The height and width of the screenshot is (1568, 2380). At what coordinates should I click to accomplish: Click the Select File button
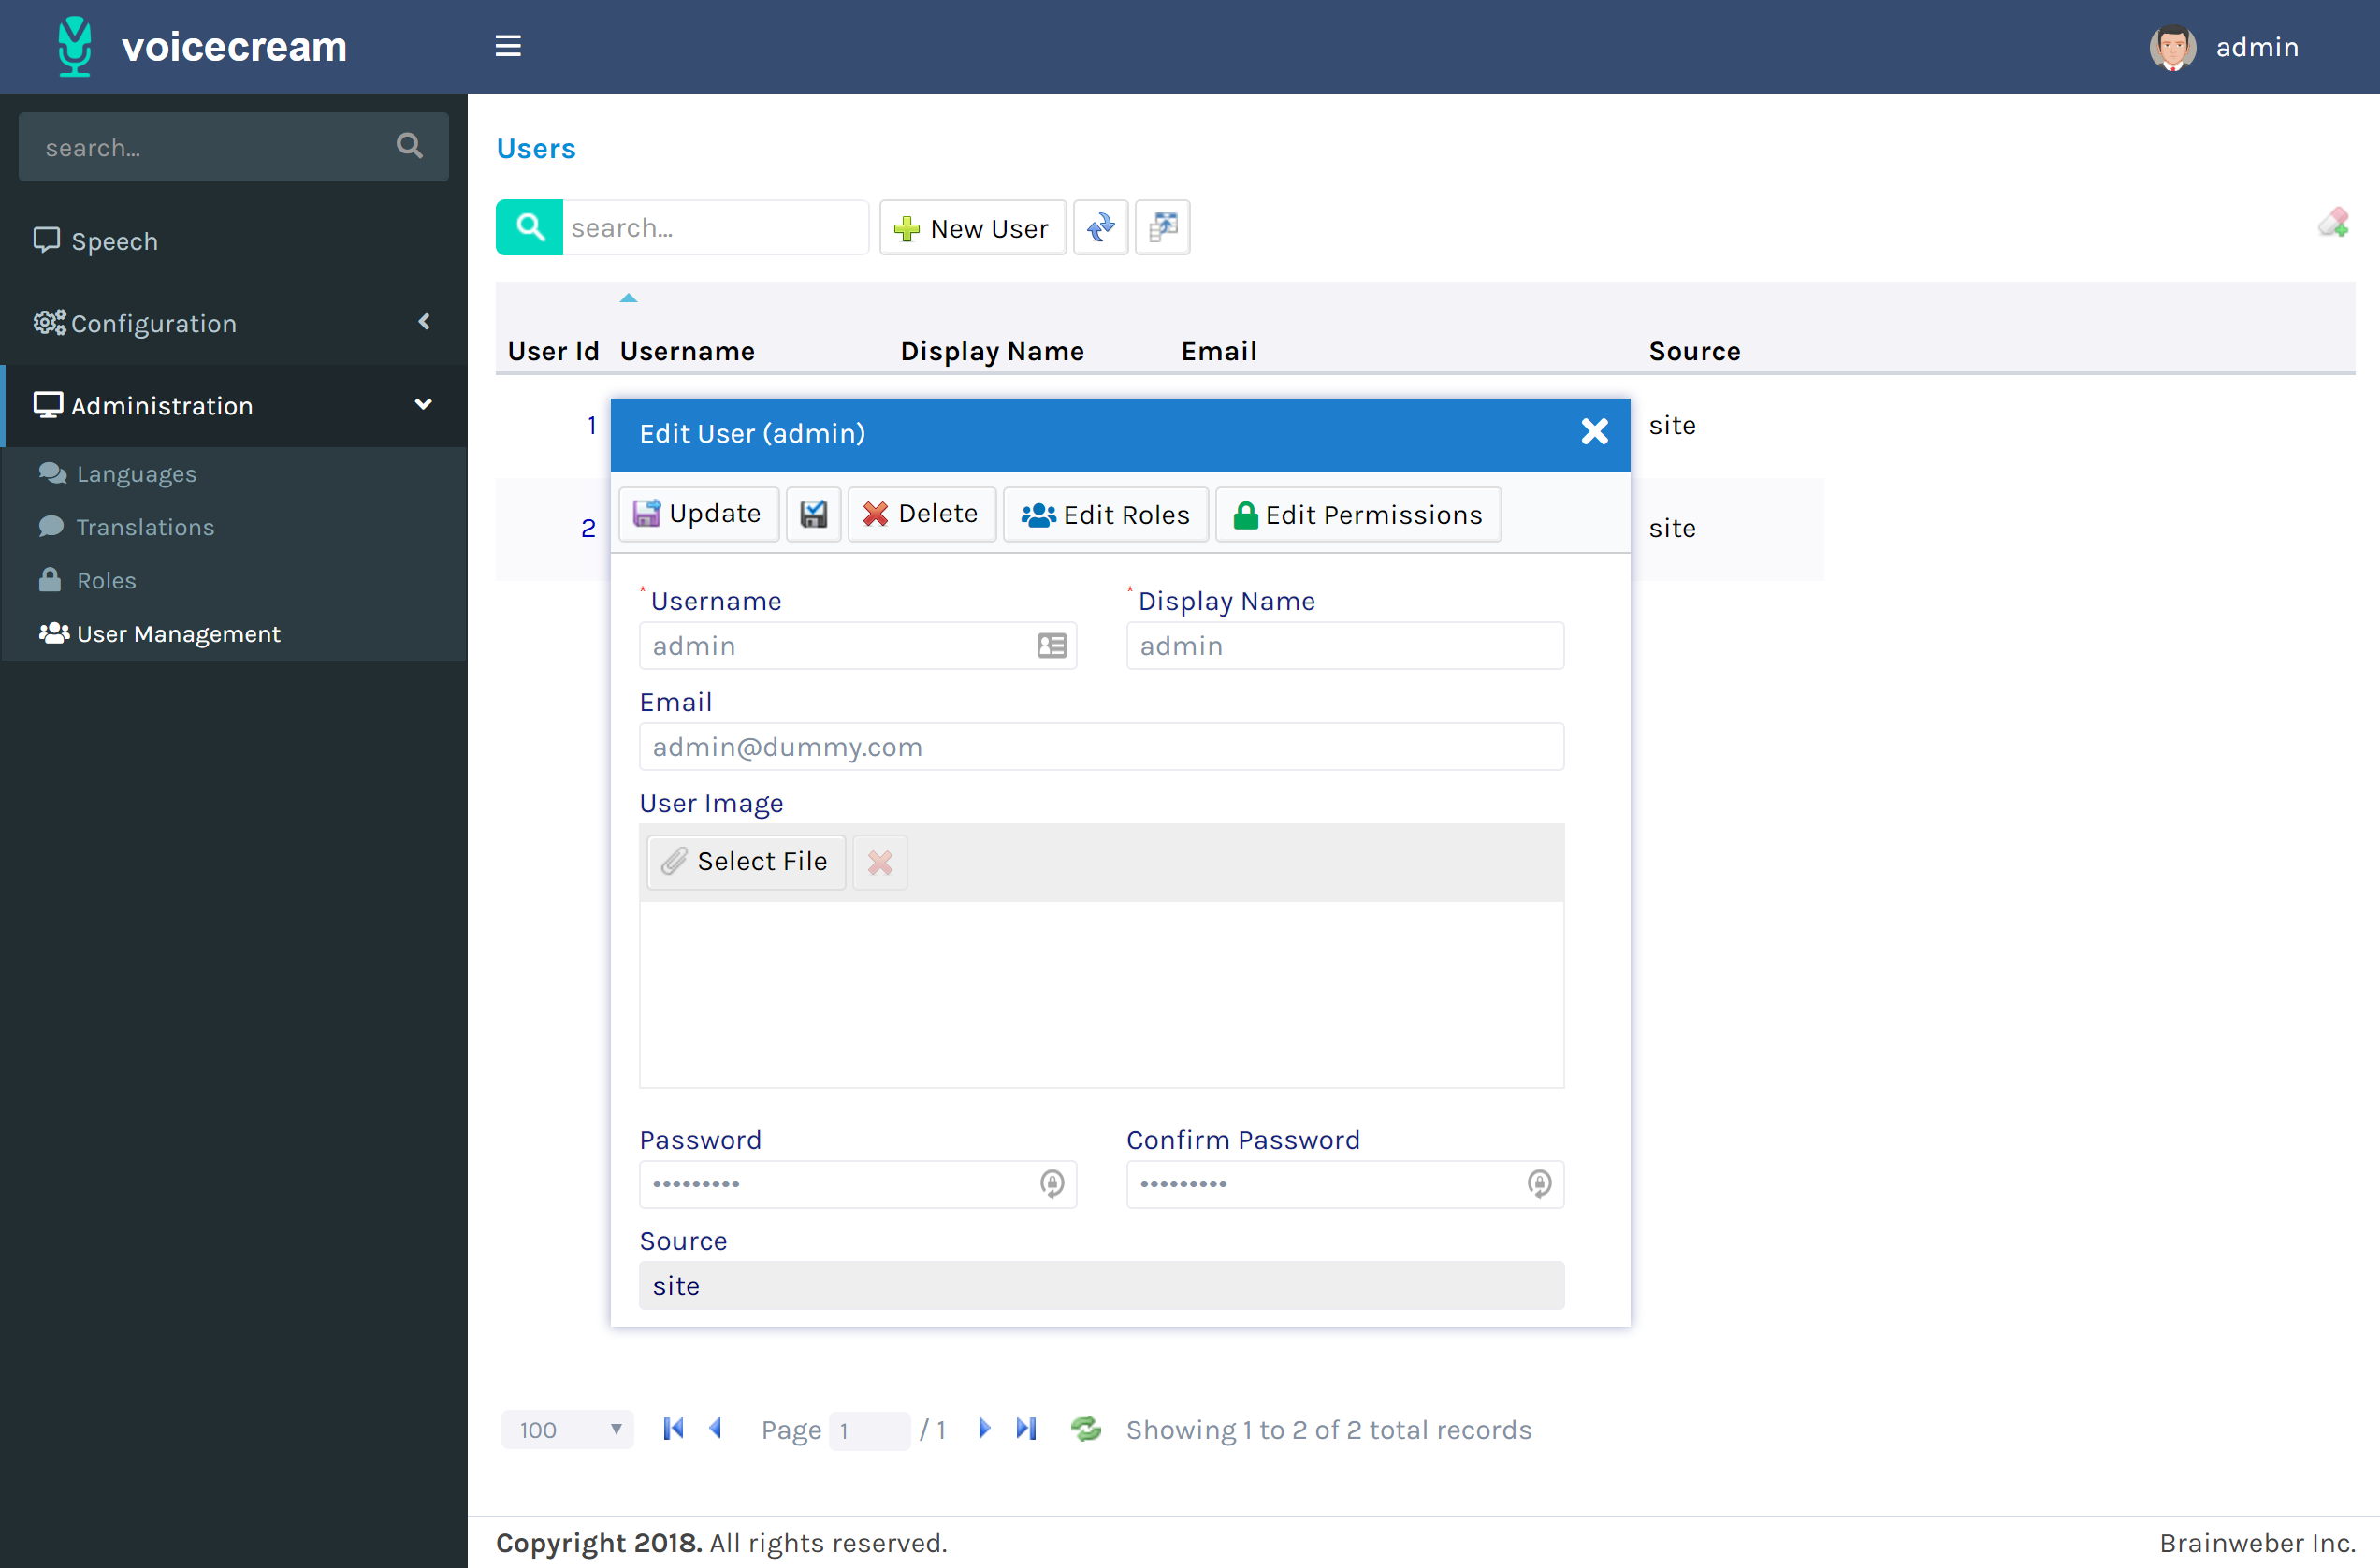(x=746, y=862)
